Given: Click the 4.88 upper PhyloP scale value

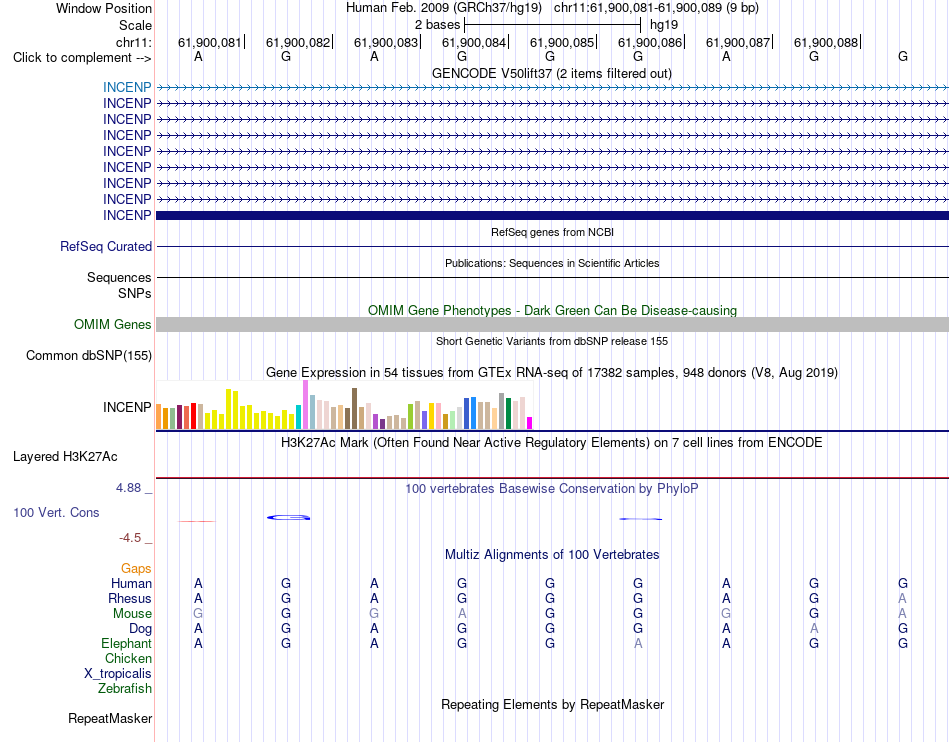Looking at the screenshot, I should pyautogui.click(x=128, y=488).
